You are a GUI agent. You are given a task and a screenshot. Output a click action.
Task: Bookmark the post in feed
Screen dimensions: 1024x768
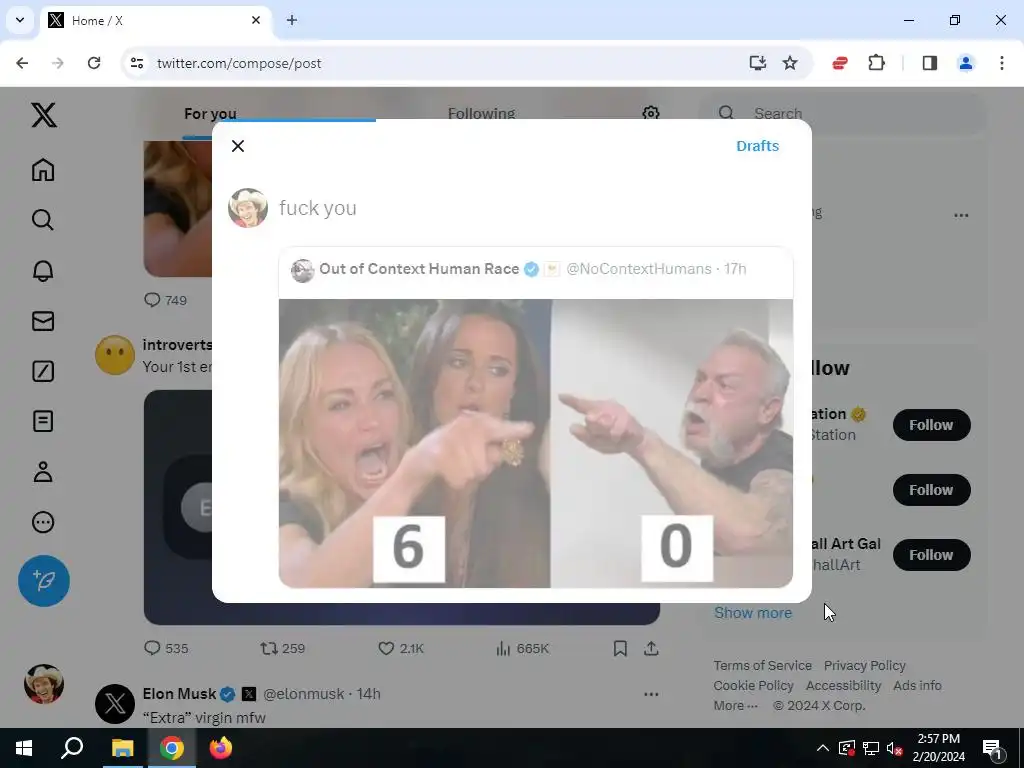[x=620, y=648]
